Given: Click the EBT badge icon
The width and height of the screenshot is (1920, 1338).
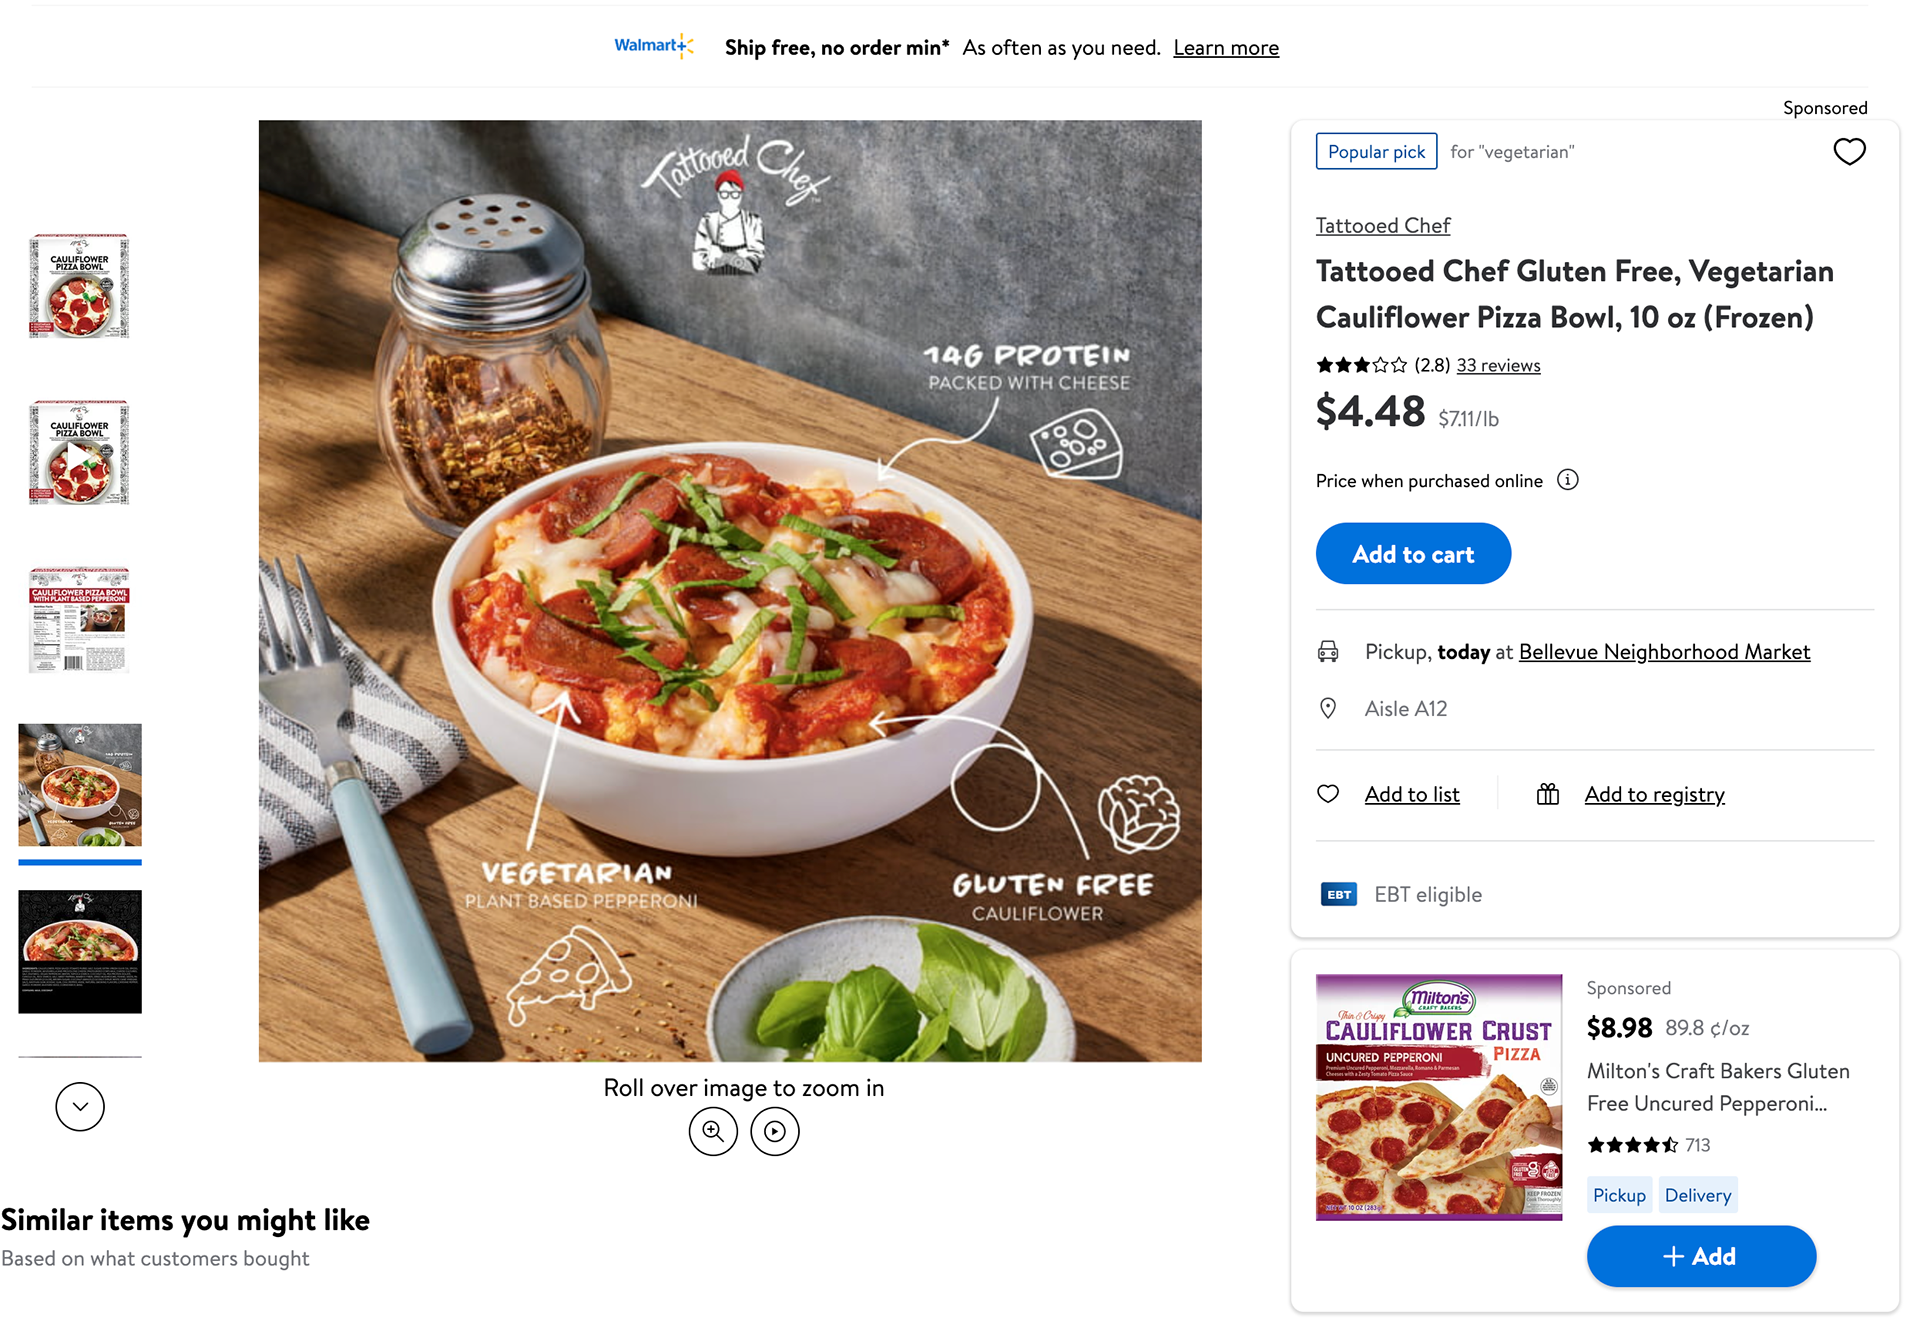Looking at the screenshot, I should point(1339,894).
